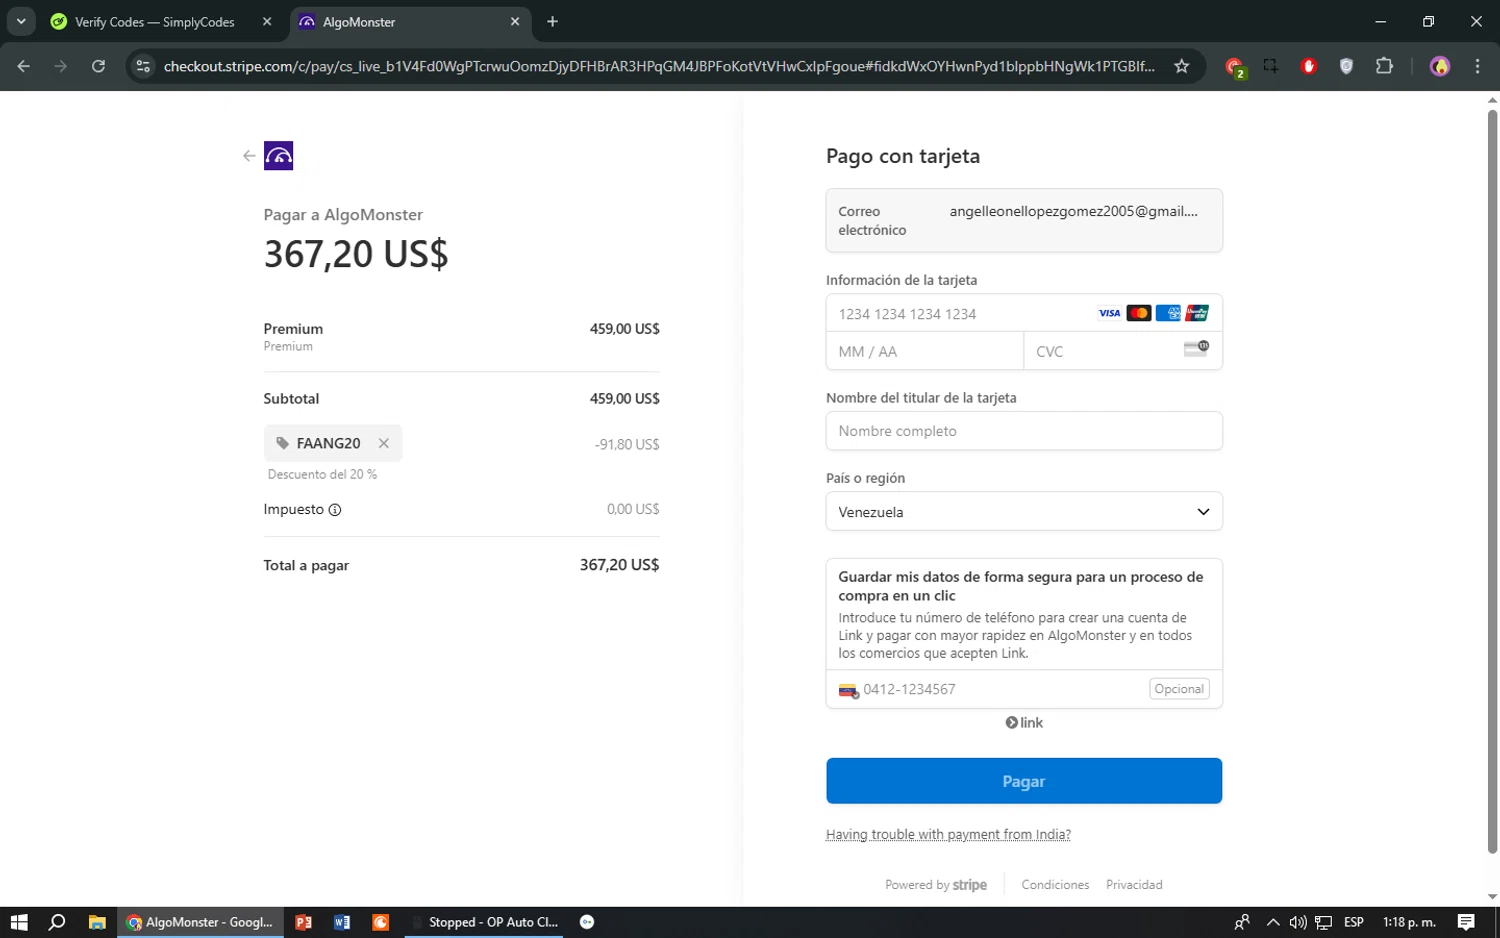The height and width of the screenshot is (938, 1500).
Task: Click the Venezuela flag in the phone field
Action: (848, 690)
